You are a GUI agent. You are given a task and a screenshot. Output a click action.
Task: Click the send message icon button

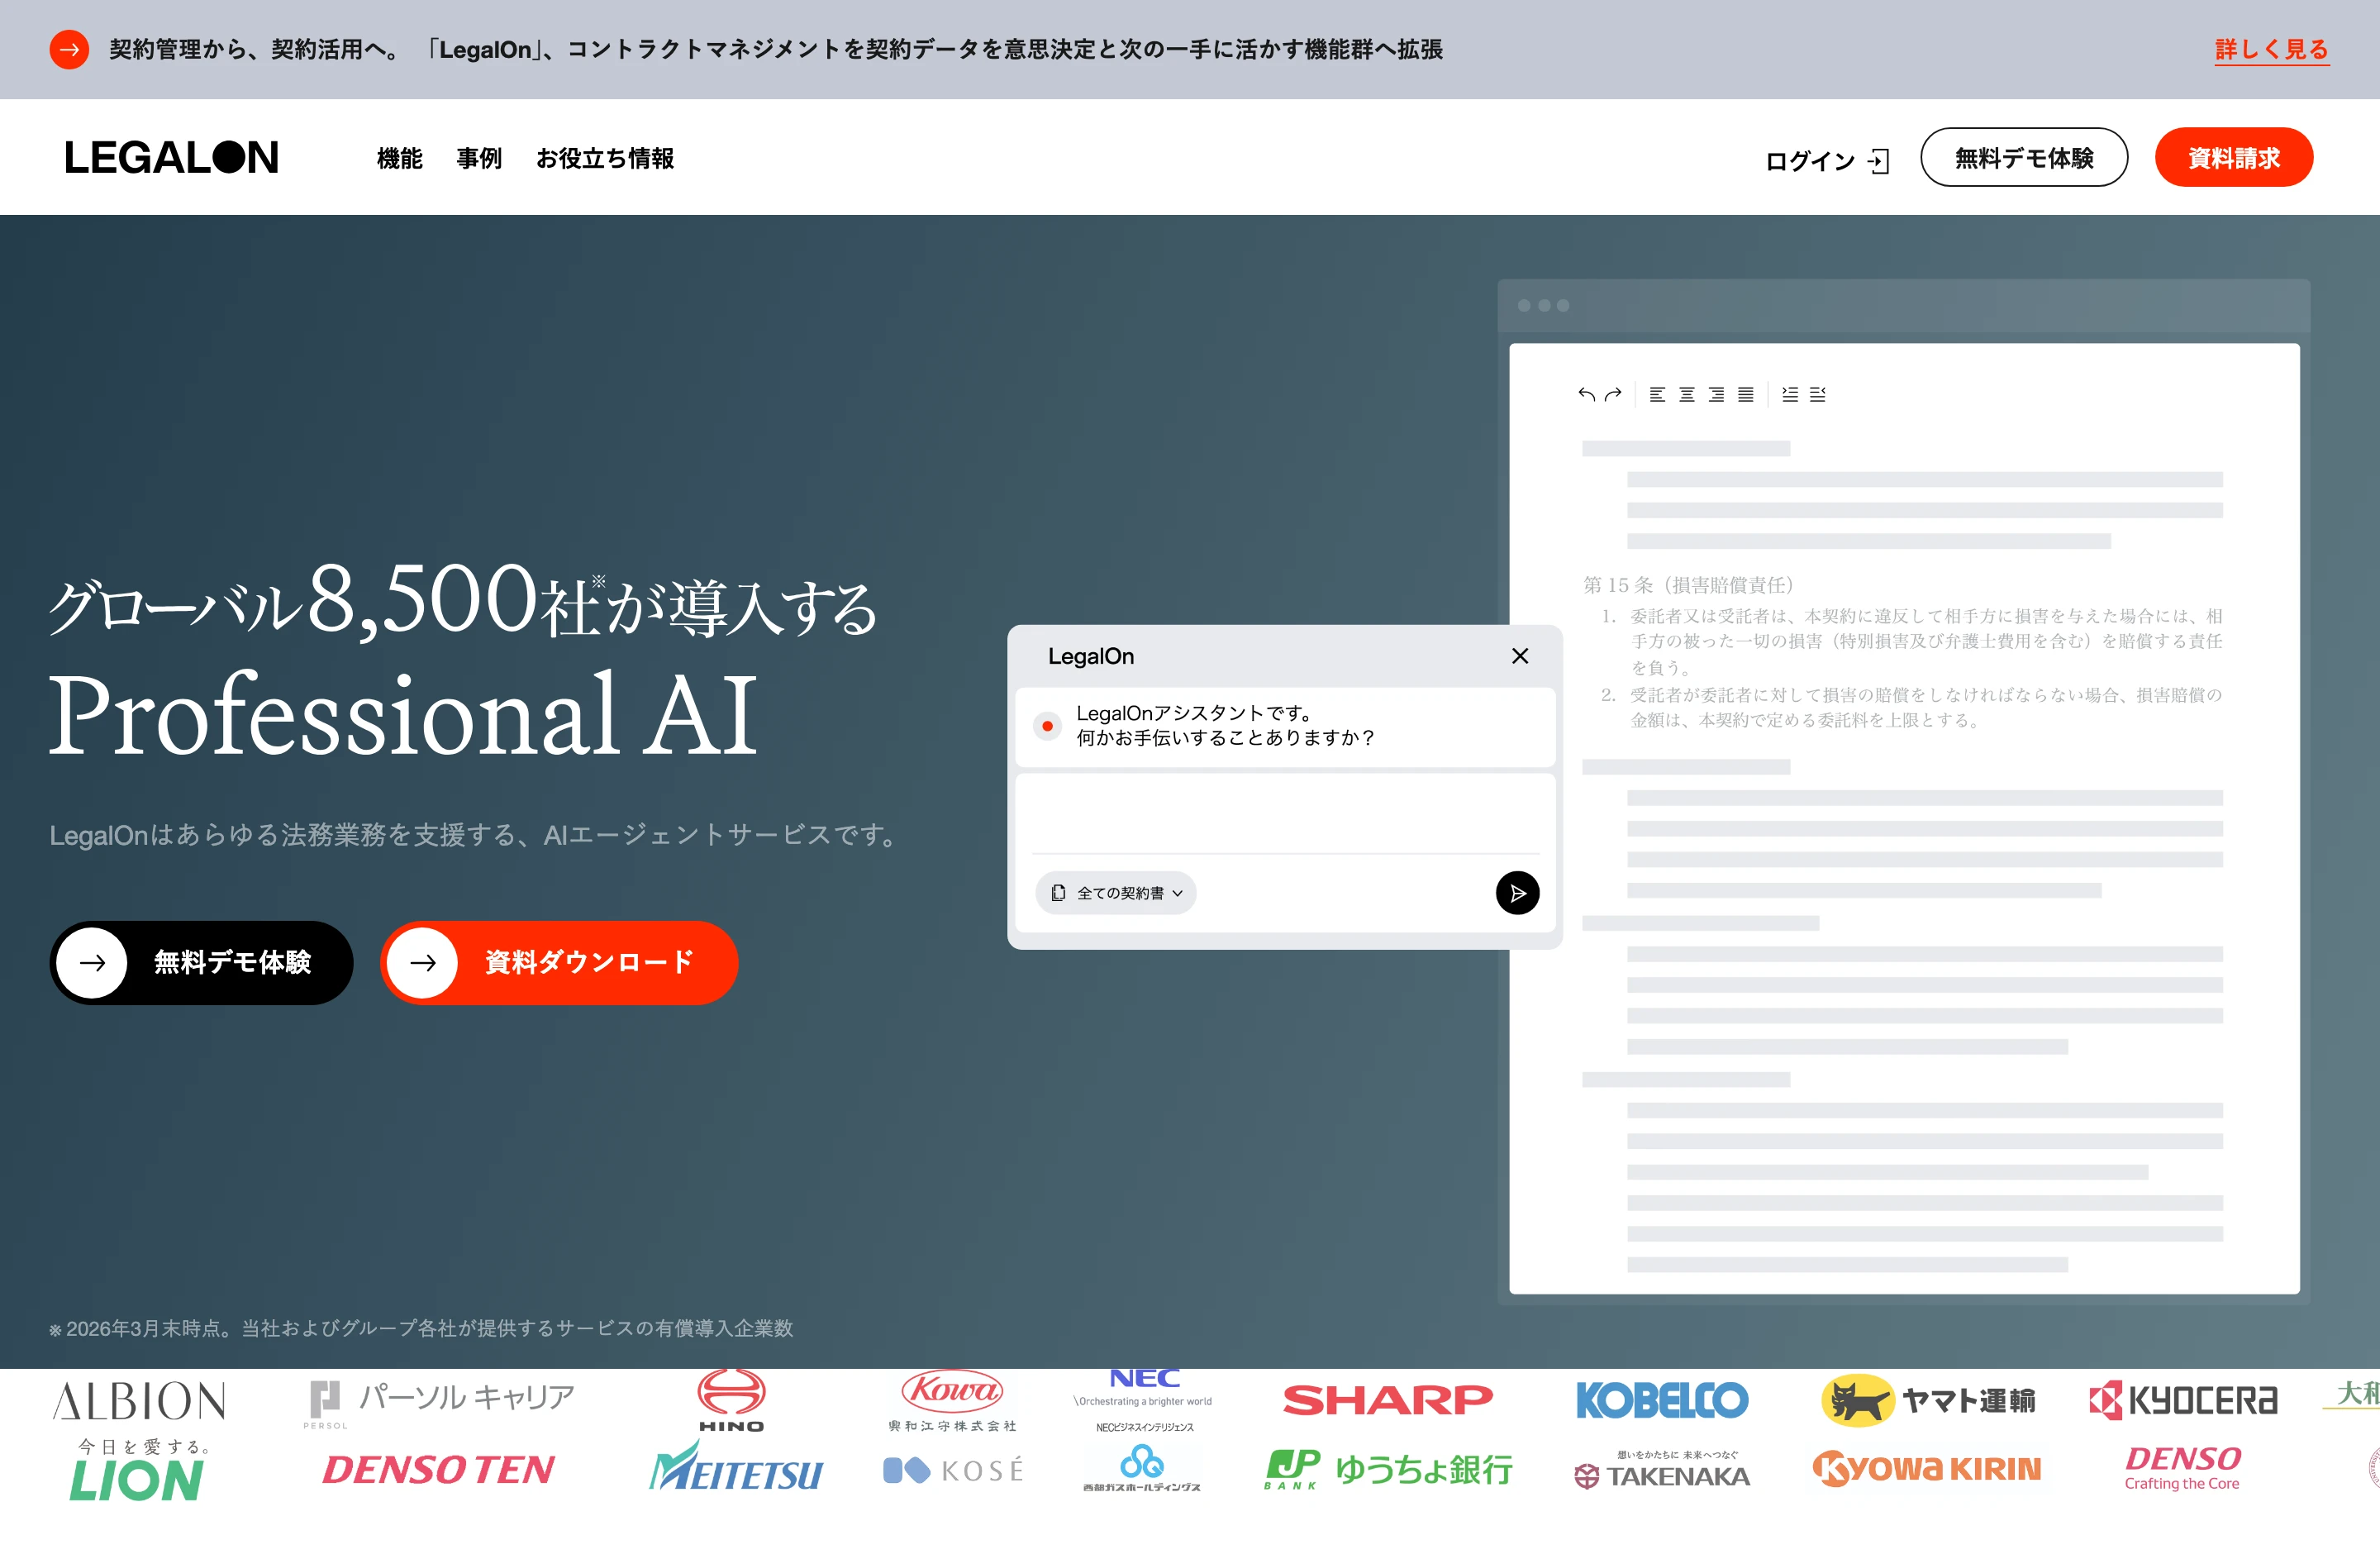[1517, 893]
